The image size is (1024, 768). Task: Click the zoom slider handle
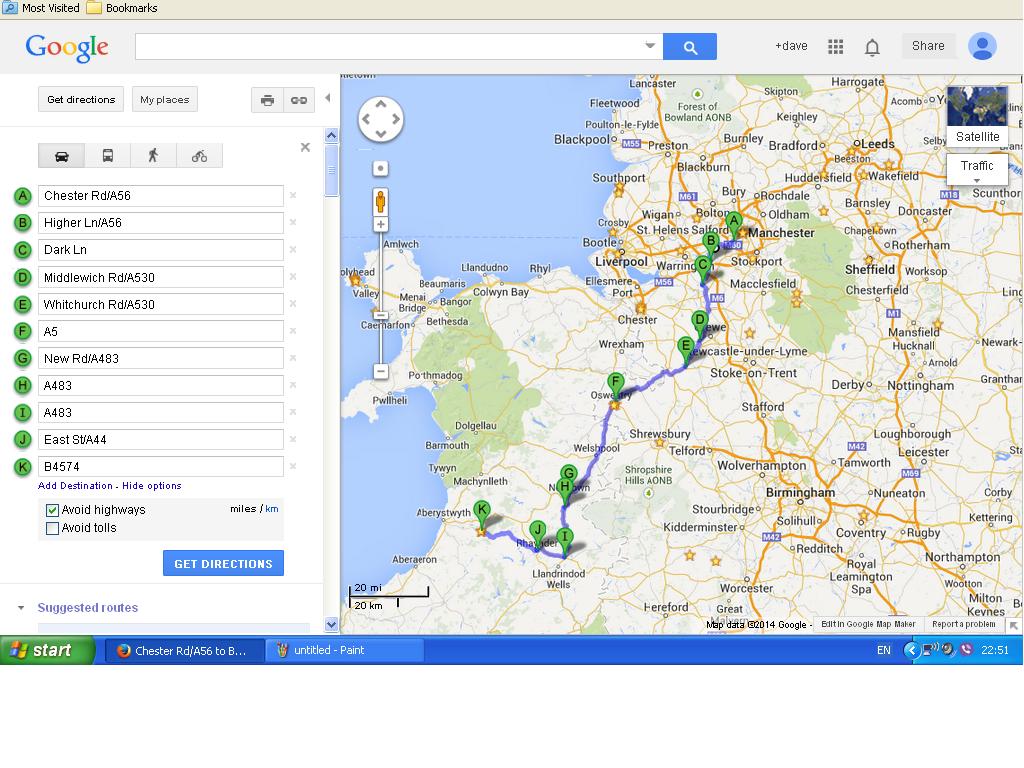pos(381,315)
